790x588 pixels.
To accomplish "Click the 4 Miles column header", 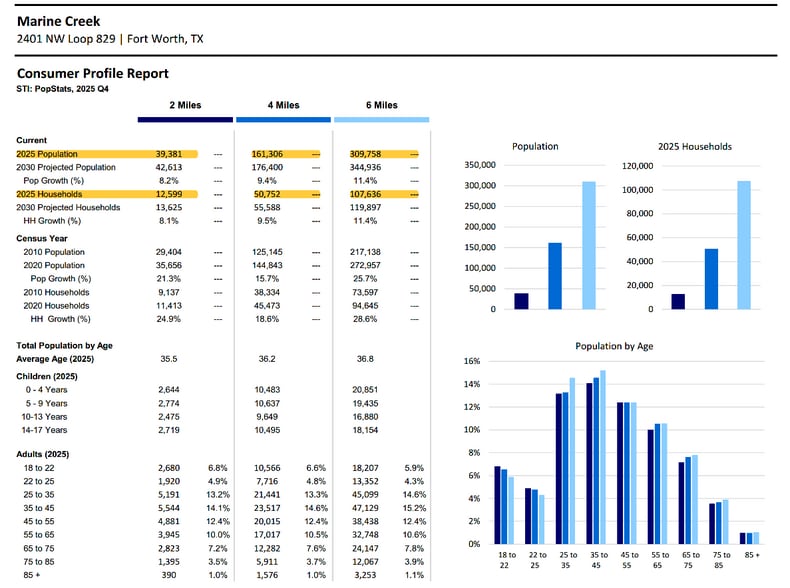I will (x=283, y=105).
